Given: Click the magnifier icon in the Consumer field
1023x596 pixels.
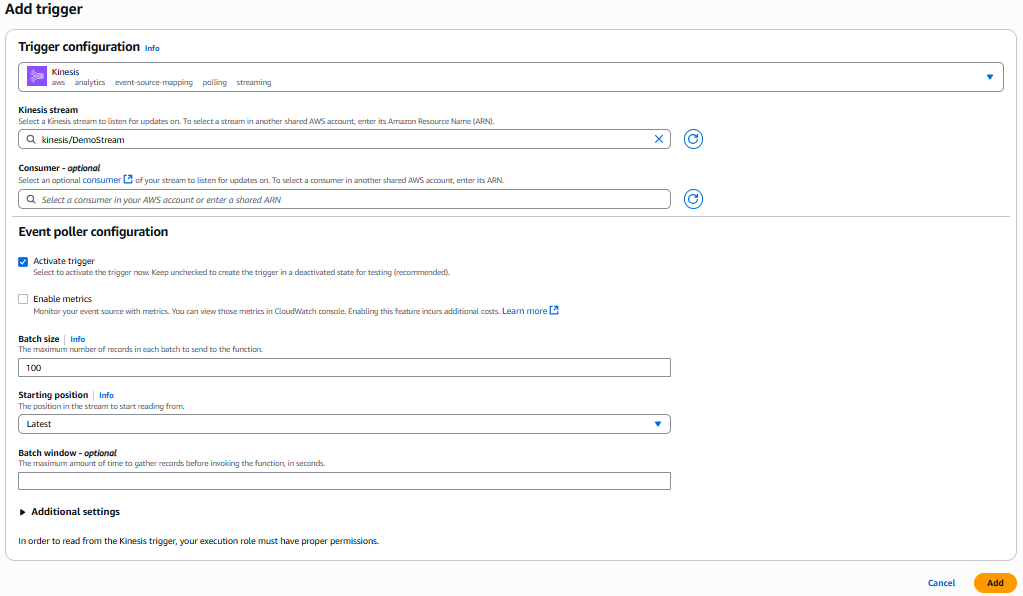Looking at the screenshot, I should pos(31,200).
